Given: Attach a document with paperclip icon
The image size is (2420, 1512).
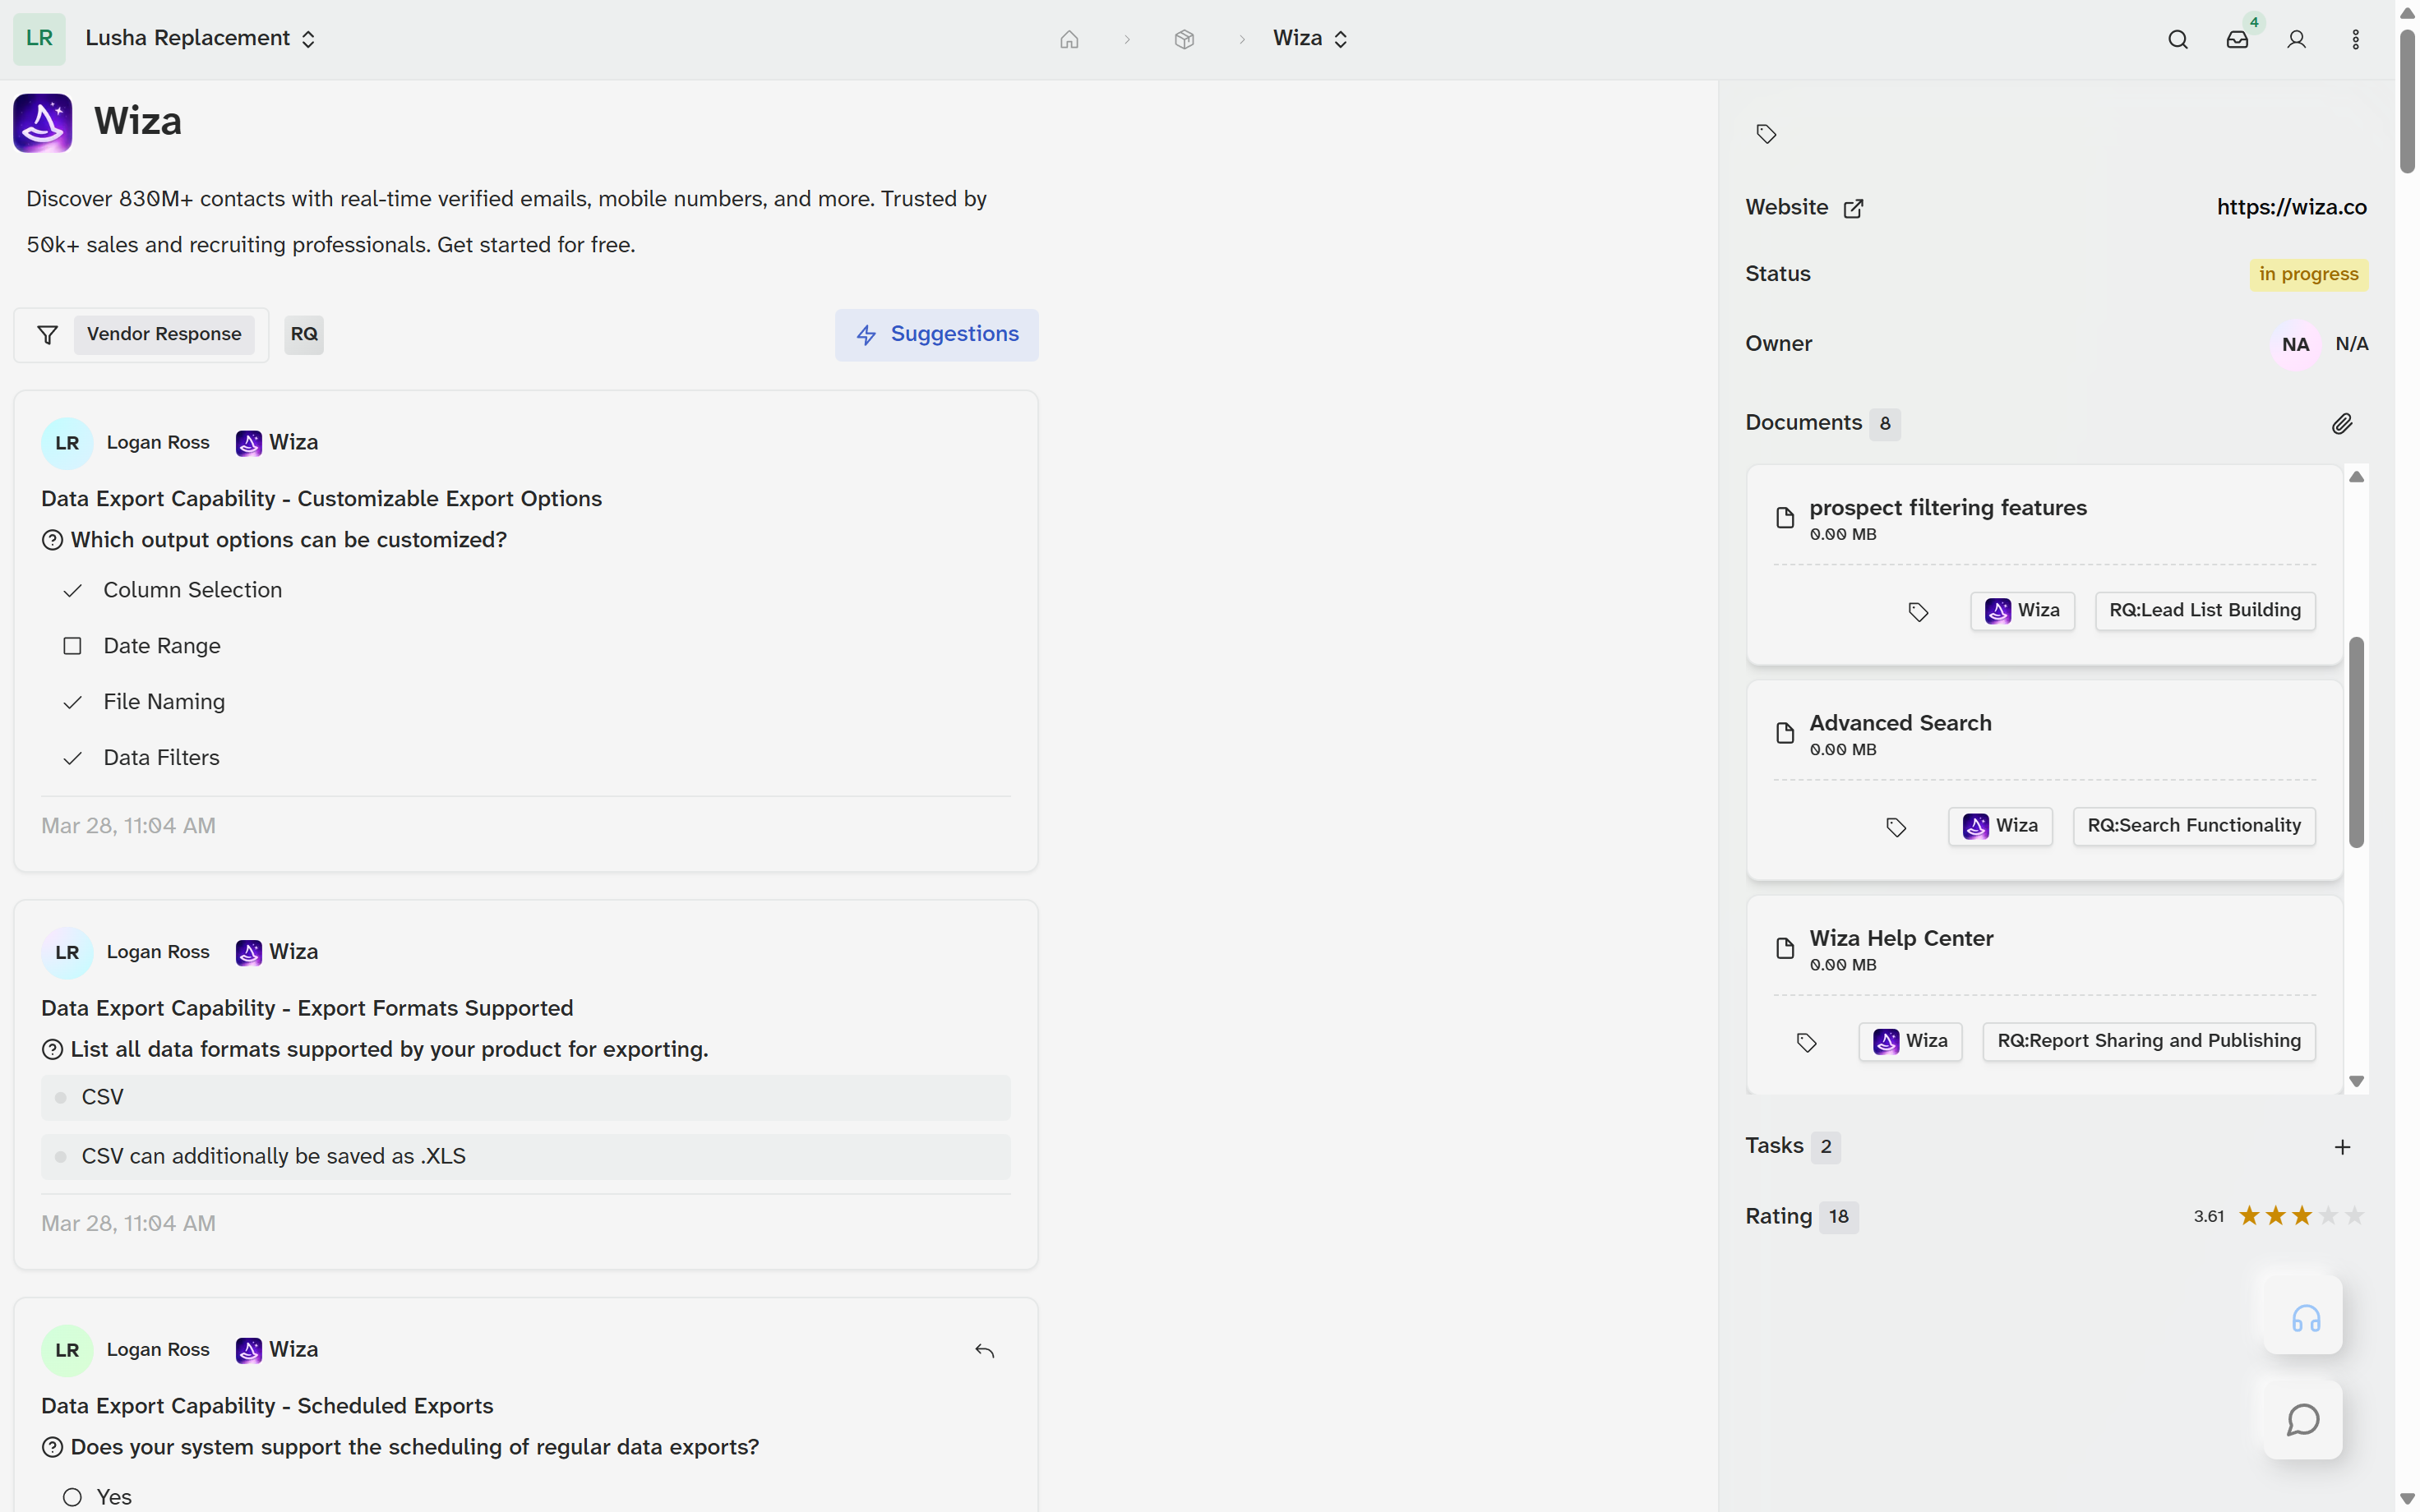Looking at the screenshot, I should coord(2341,423).
